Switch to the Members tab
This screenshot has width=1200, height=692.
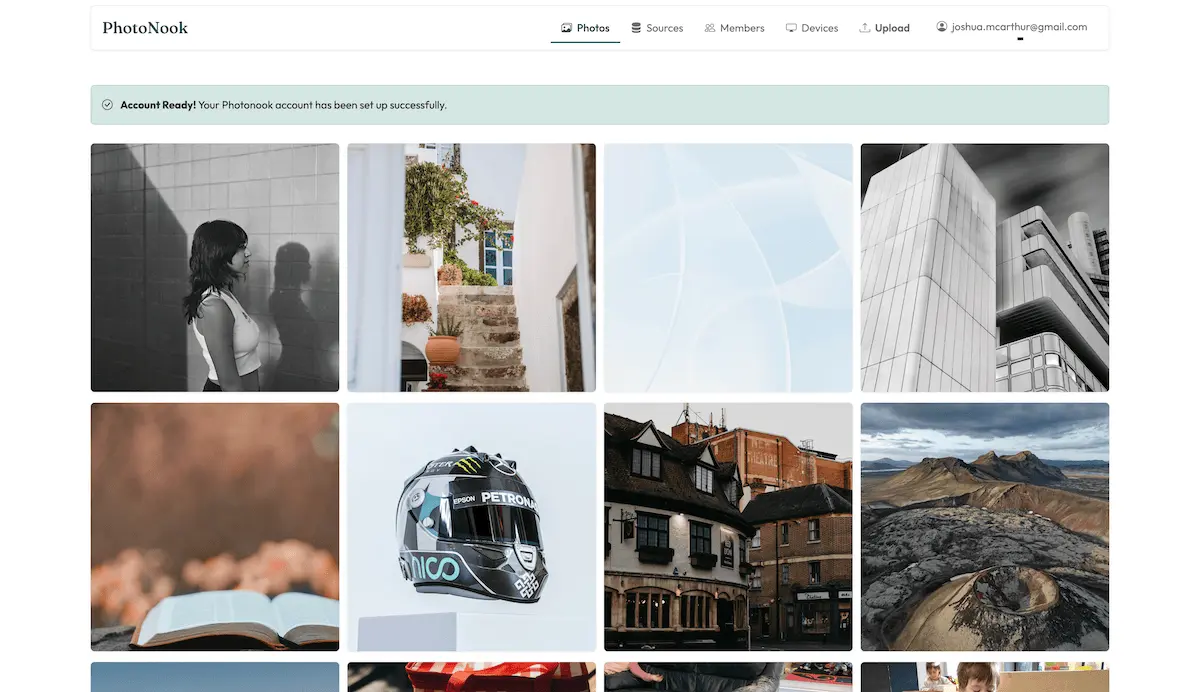[734, 28]
